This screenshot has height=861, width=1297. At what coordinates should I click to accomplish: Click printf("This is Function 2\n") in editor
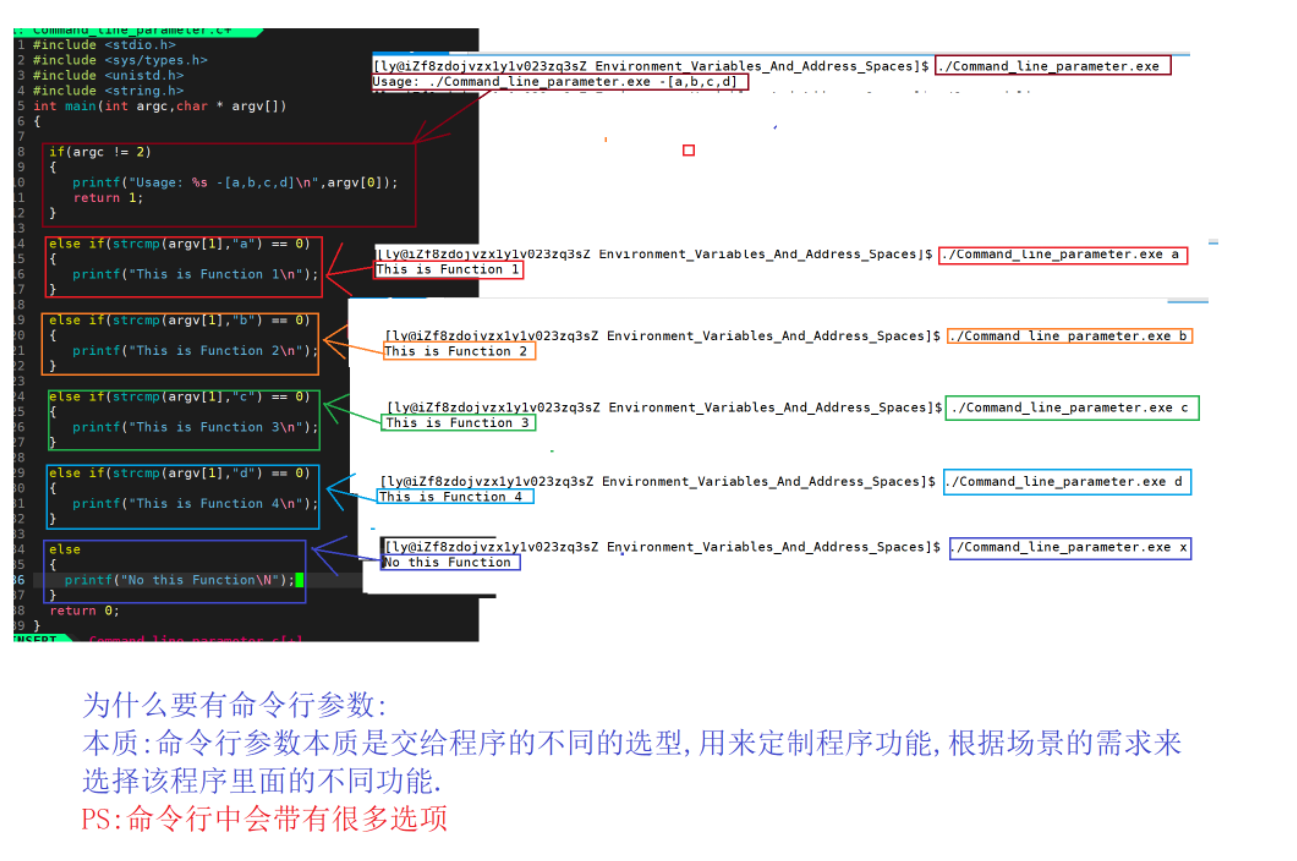pos(196,351)
